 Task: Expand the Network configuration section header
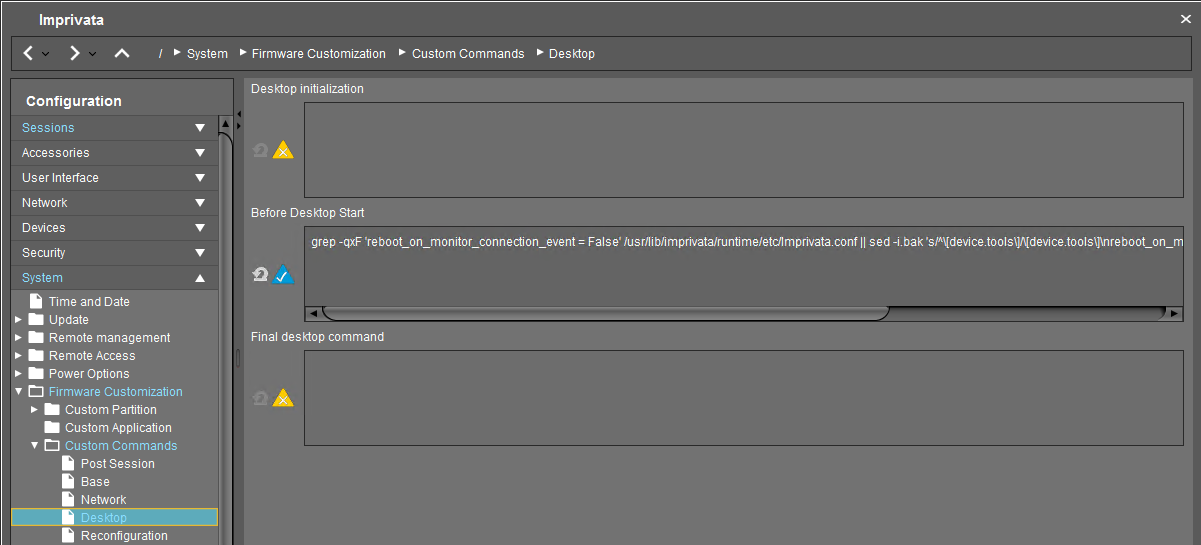pos(115,203)
